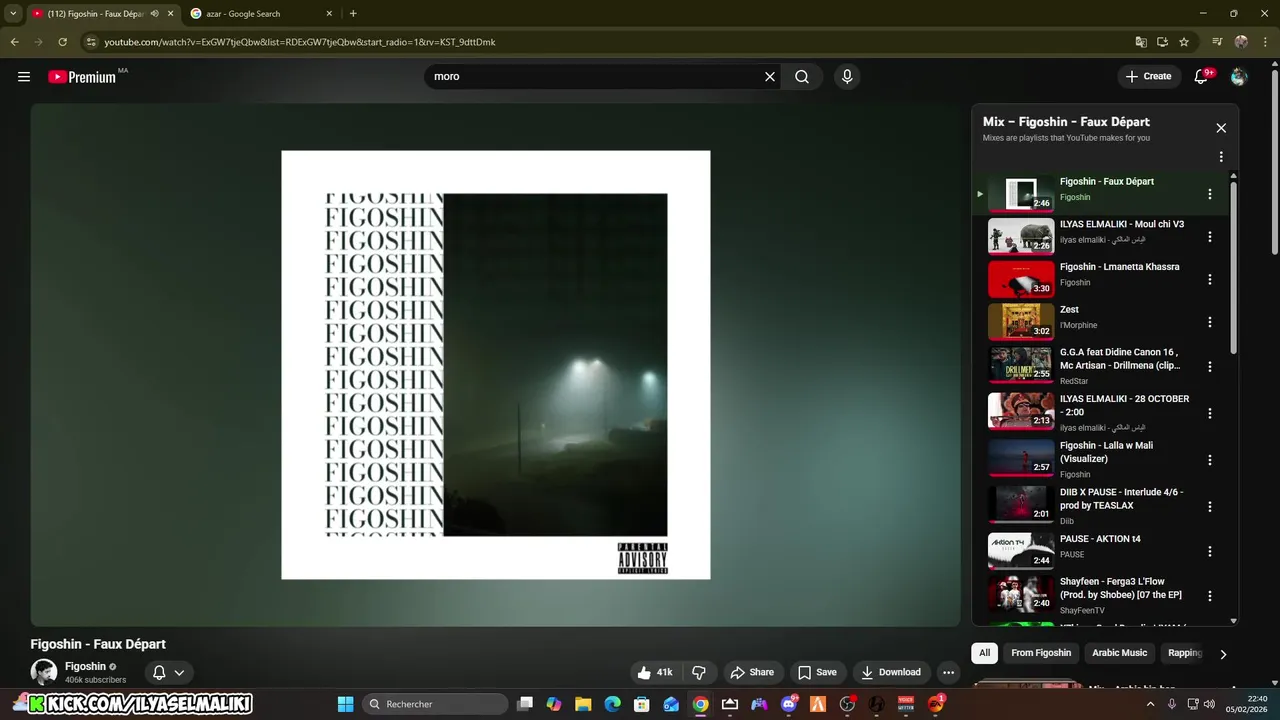View site information icon in address bar
The width and height of the screenshot is (1280, 720).
click(x=91, y=42)
